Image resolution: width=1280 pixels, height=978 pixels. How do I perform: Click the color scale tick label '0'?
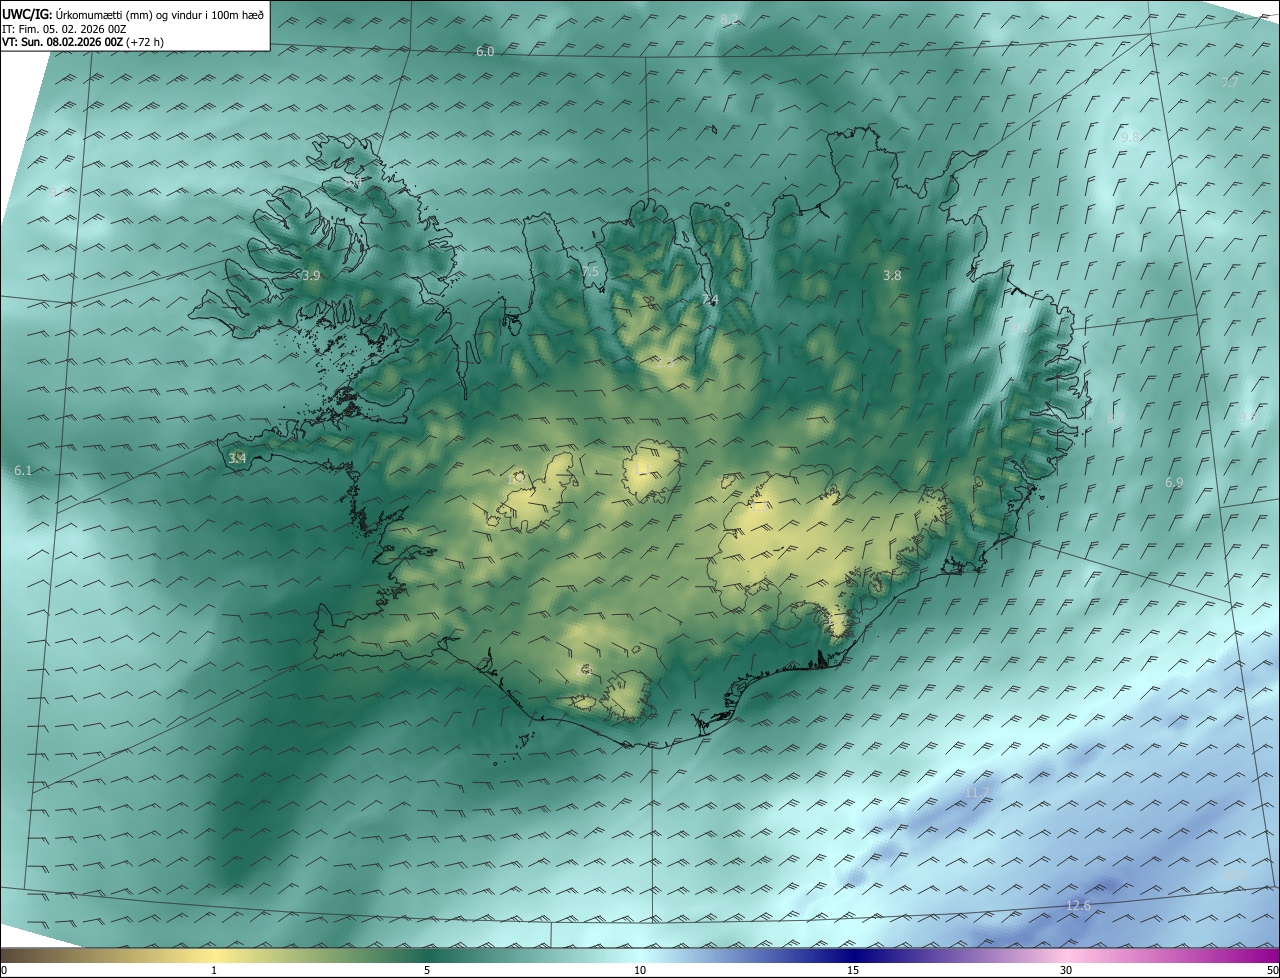click(4, 971)
